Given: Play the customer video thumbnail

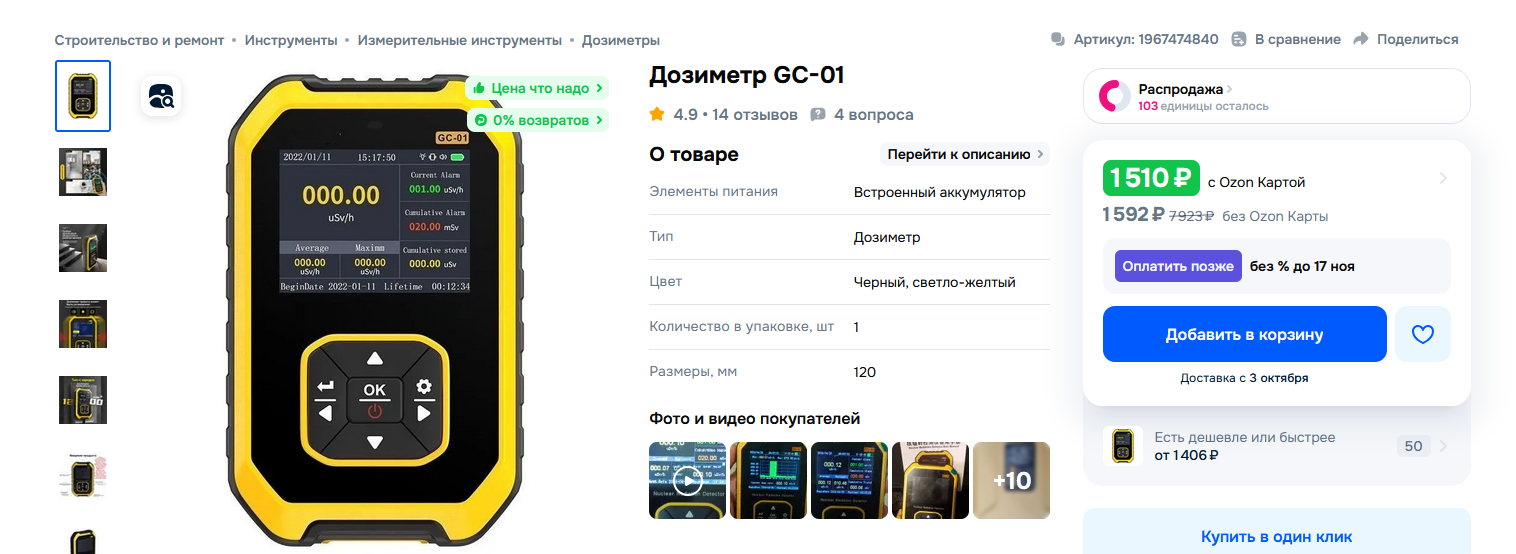Looking at the screenshot, I should point(687,481).
